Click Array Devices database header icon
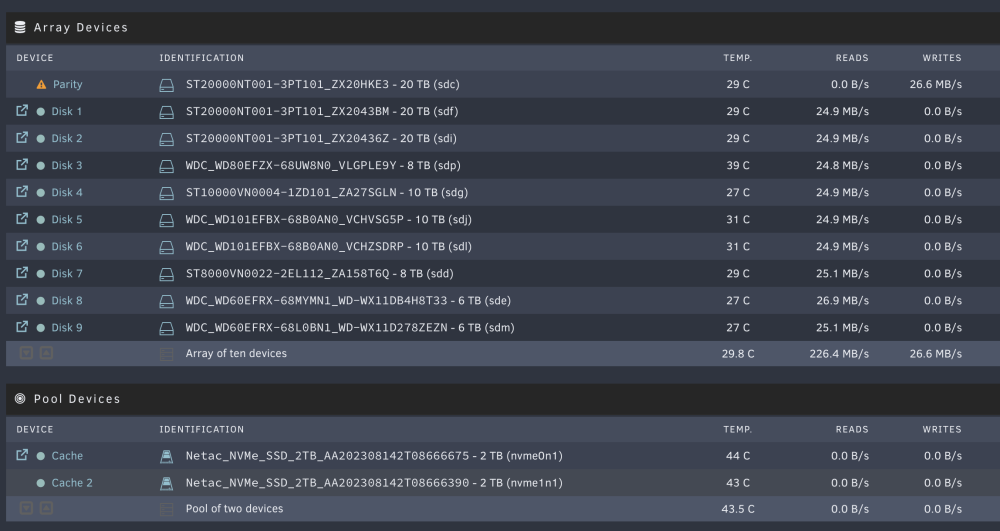Viewport: 1000px width, 531px height. [20, 27]
